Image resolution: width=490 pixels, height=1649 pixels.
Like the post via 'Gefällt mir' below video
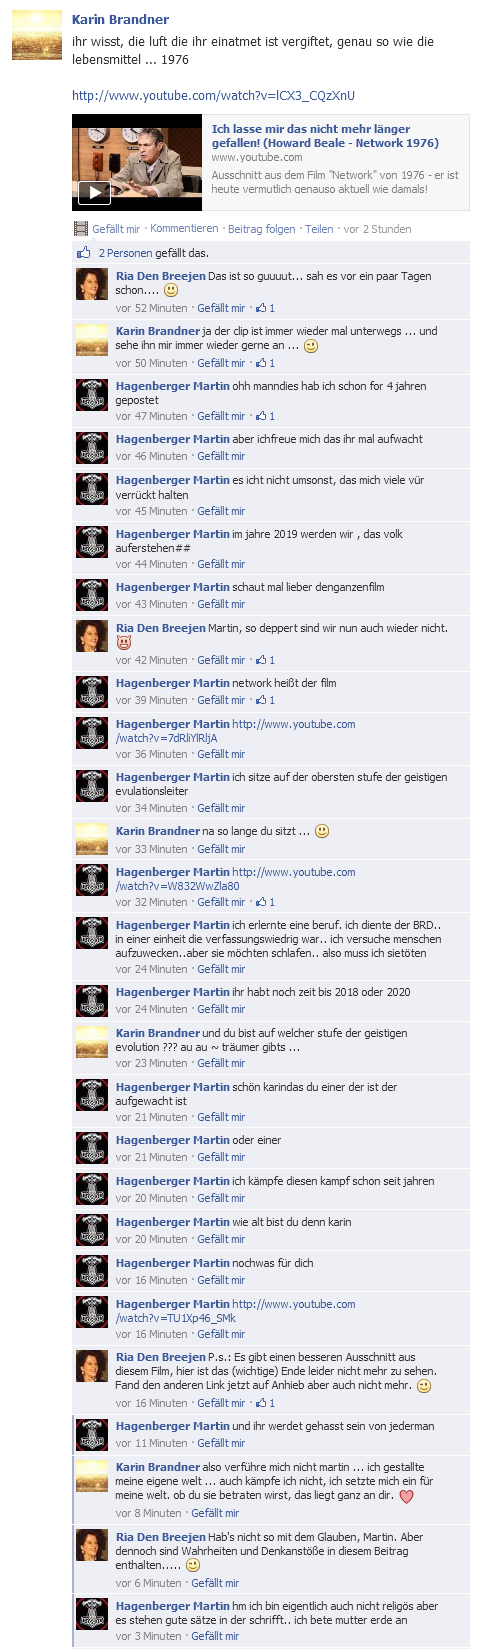click(x=116, y=229)
